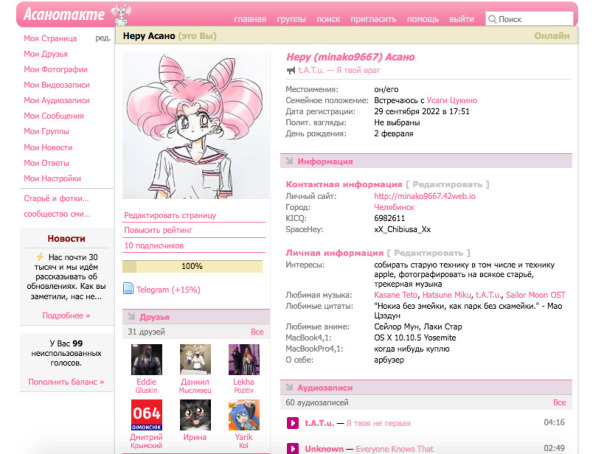
Task: Click the Асанотакте site logo text
Action: click(x=64, y=14)
